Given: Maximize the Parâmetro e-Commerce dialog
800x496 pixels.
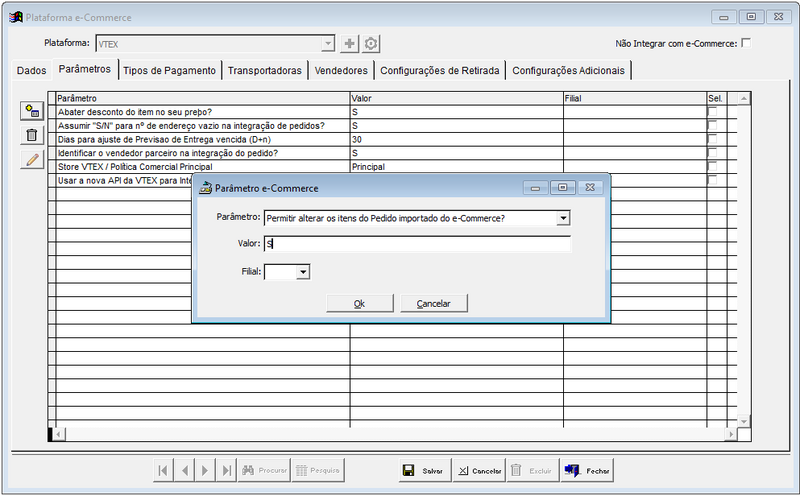Looking at the screenshot, I should tap(563, 188).
